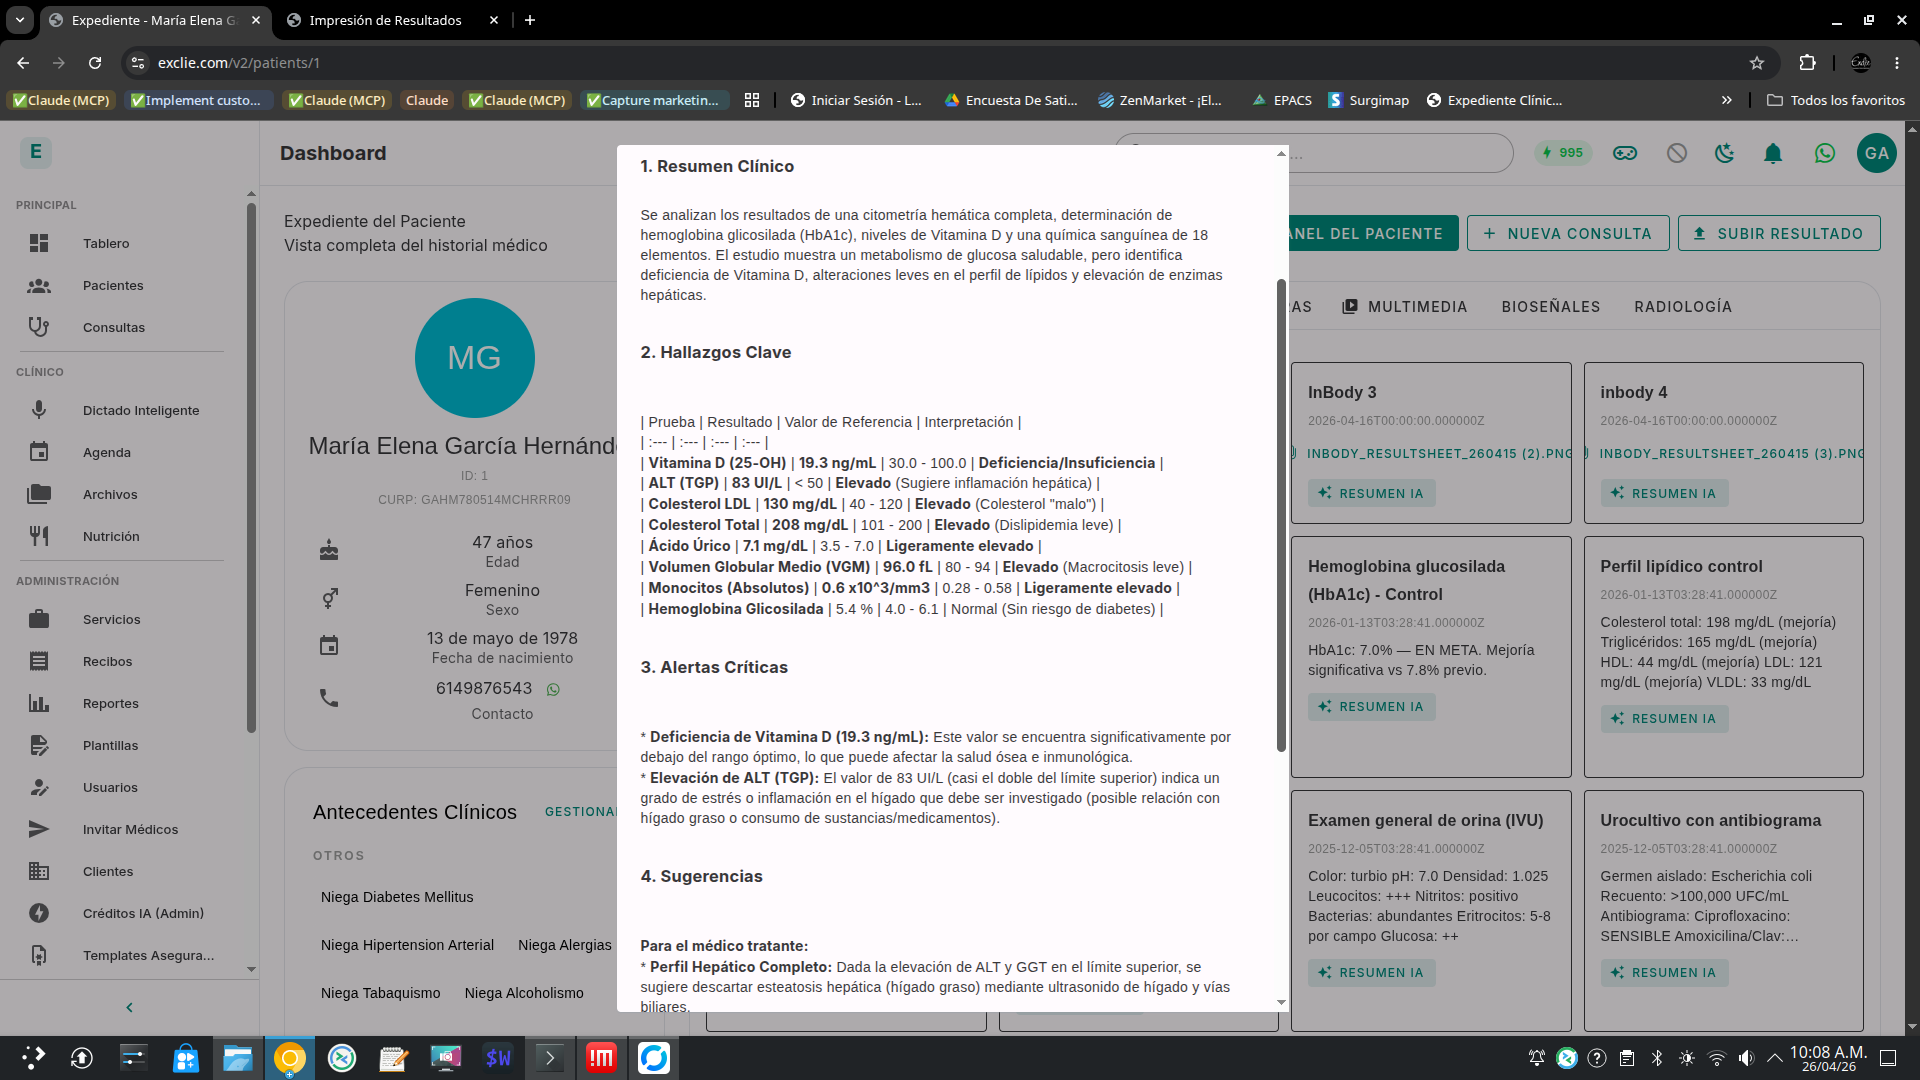Click RESUMEN IA on Urocultivo card
The height and width of the screenshot is (1080, 1920).
[x=1664, y=972]
